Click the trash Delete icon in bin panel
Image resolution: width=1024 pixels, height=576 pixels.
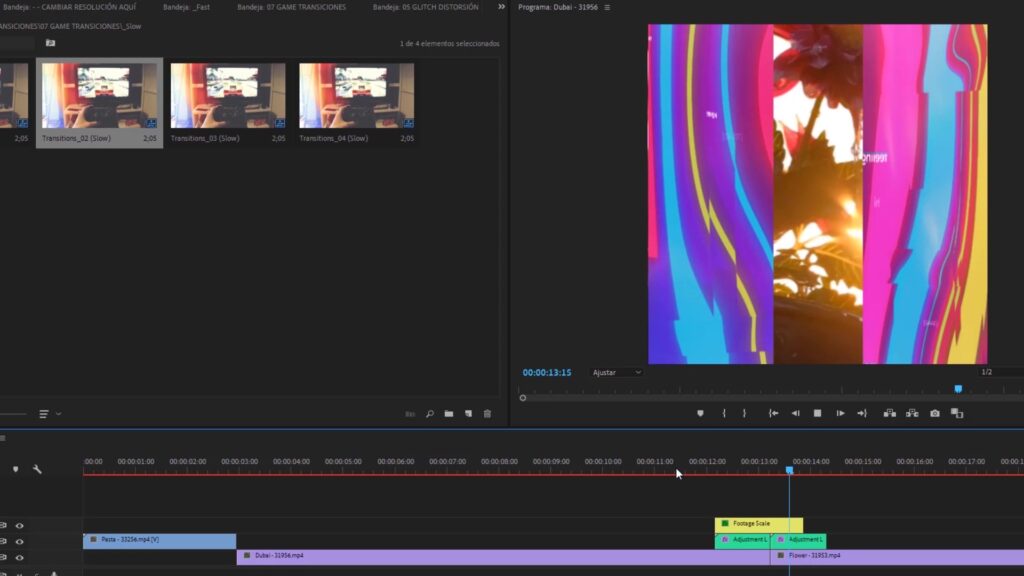487,414
